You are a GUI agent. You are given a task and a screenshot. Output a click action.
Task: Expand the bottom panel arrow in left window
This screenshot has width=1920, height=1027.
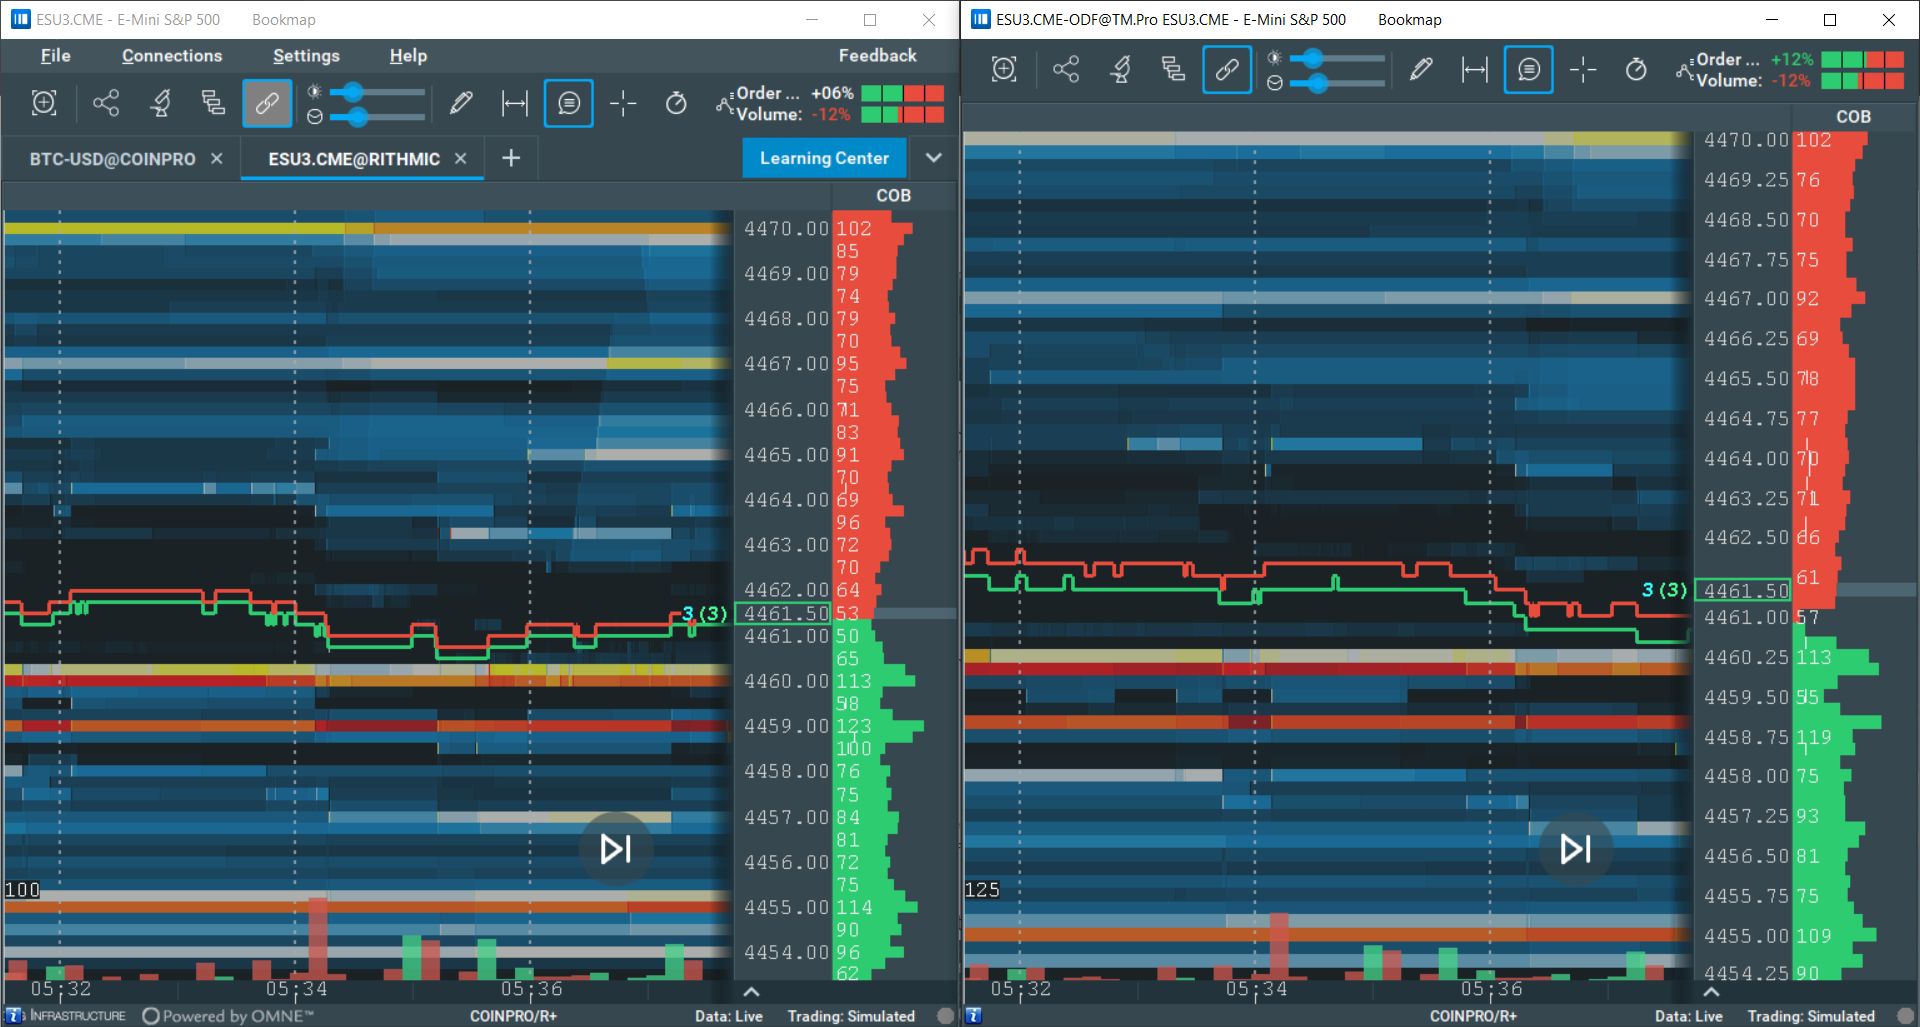pyautogui.click(x=751, y=992)
